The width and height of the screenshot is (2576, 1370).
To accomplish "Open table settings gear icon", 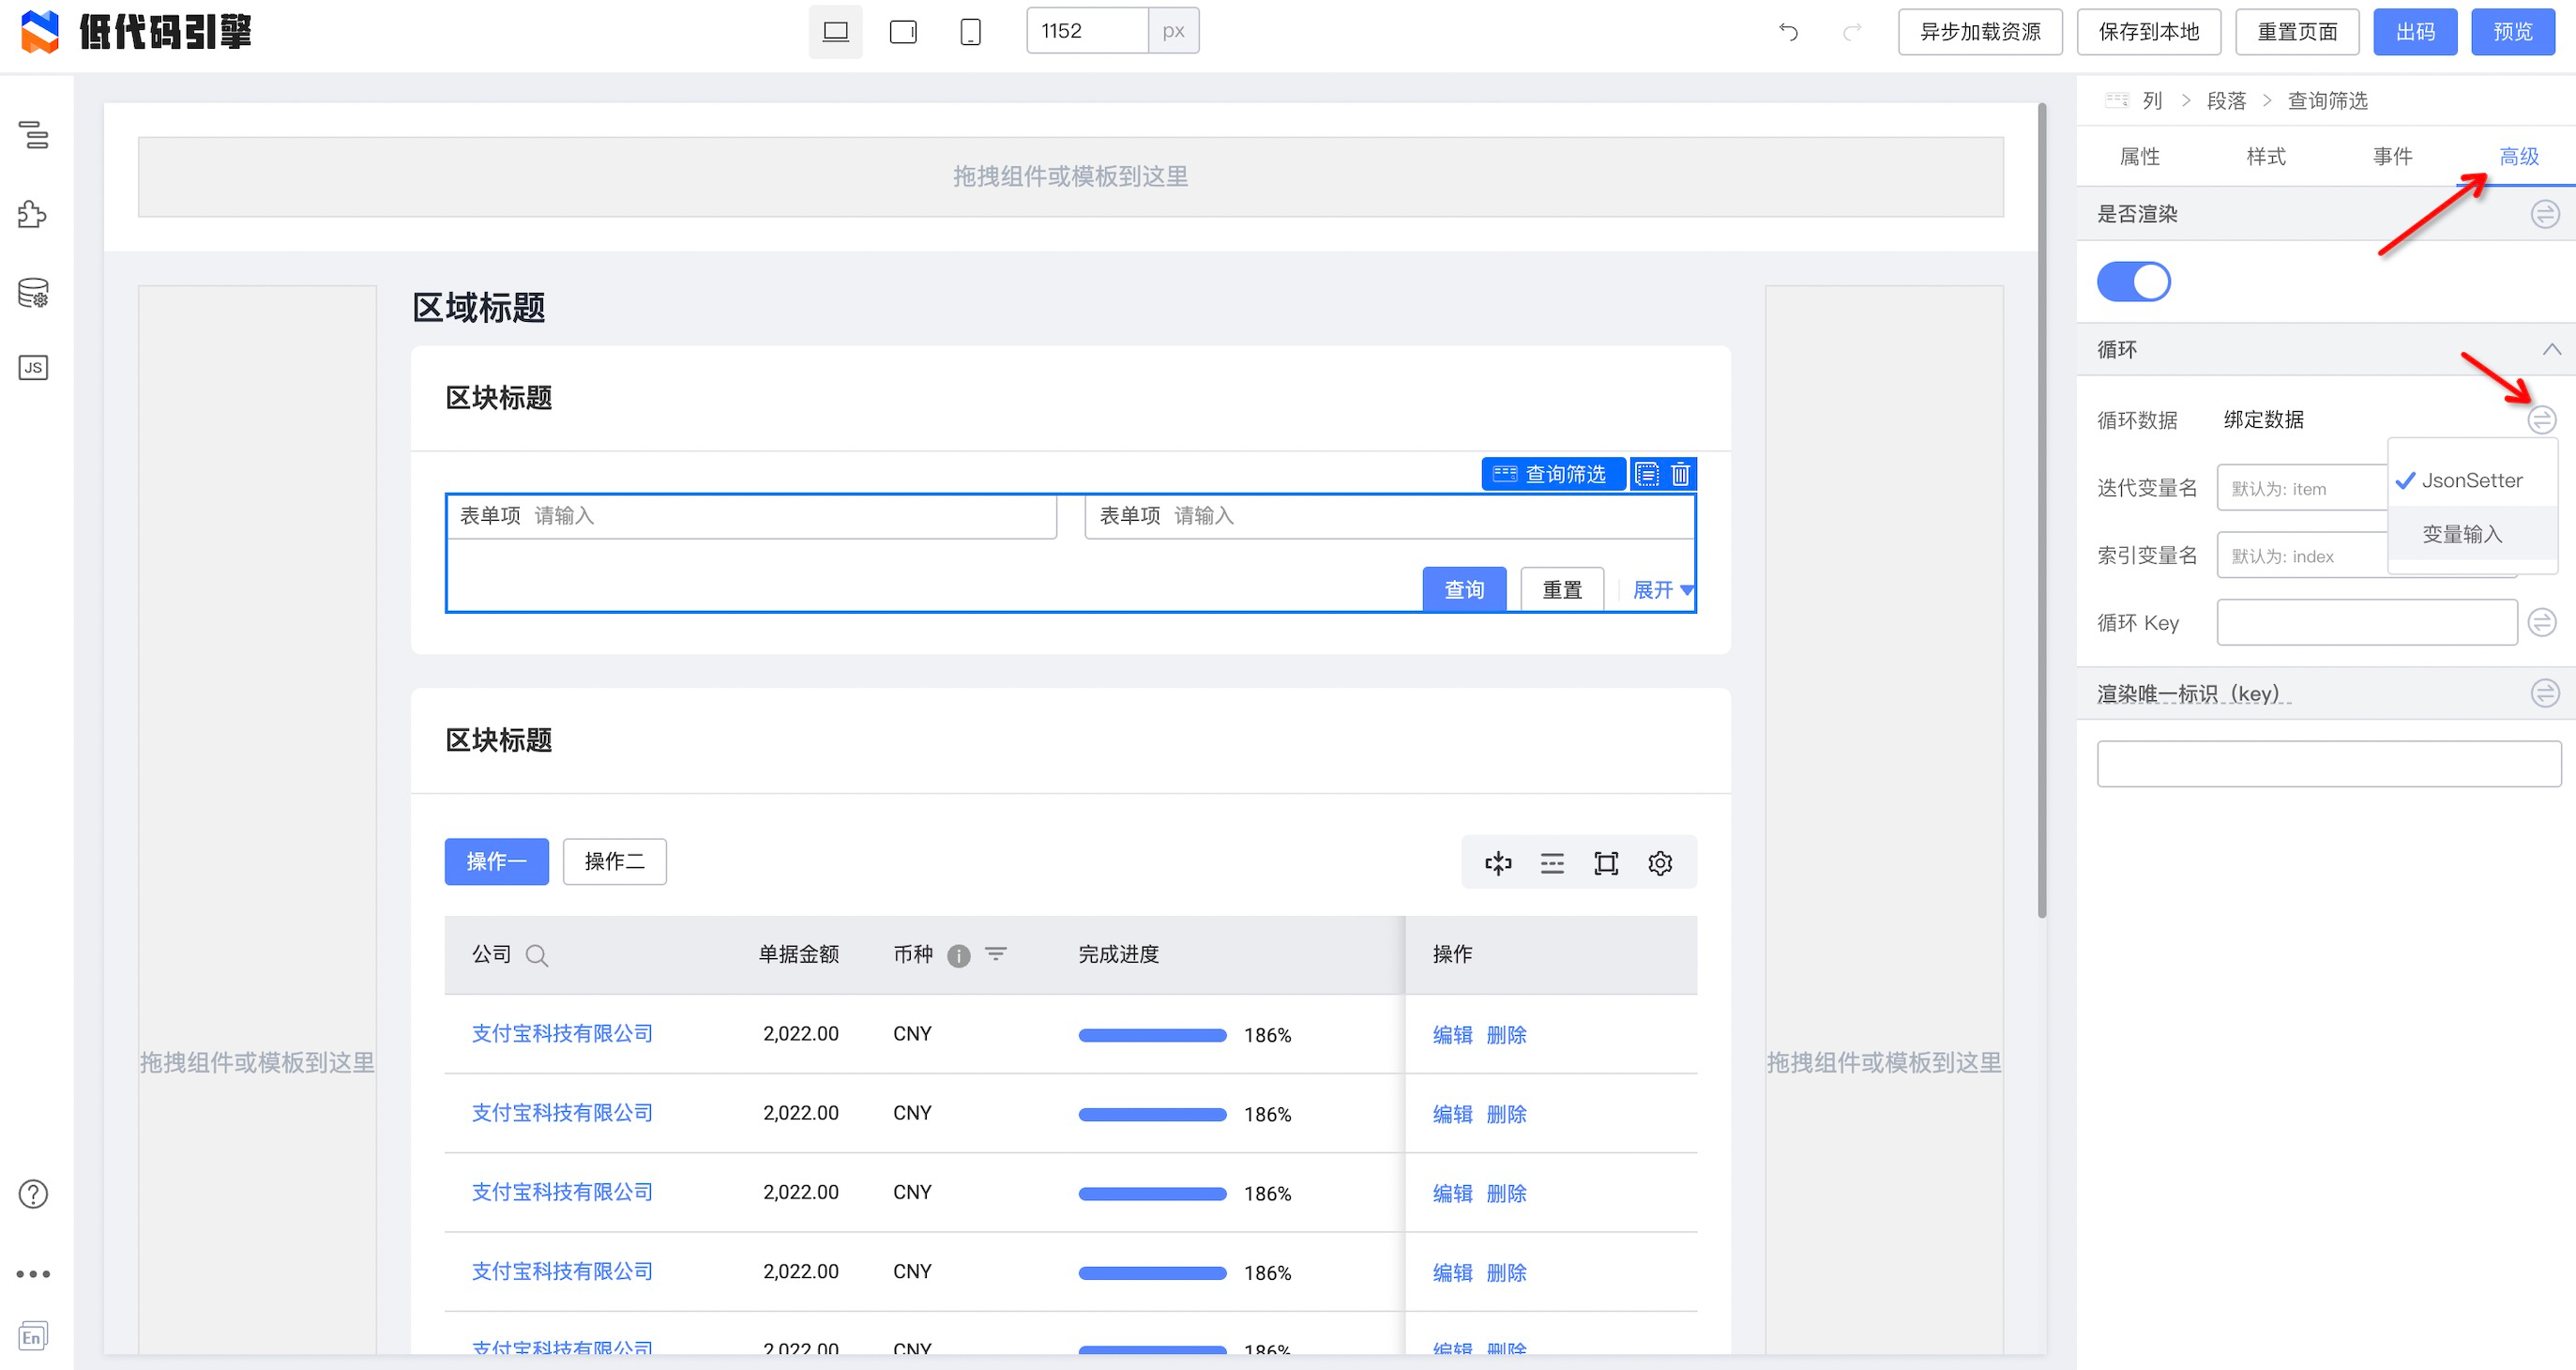I will (x=1660, y=863).
